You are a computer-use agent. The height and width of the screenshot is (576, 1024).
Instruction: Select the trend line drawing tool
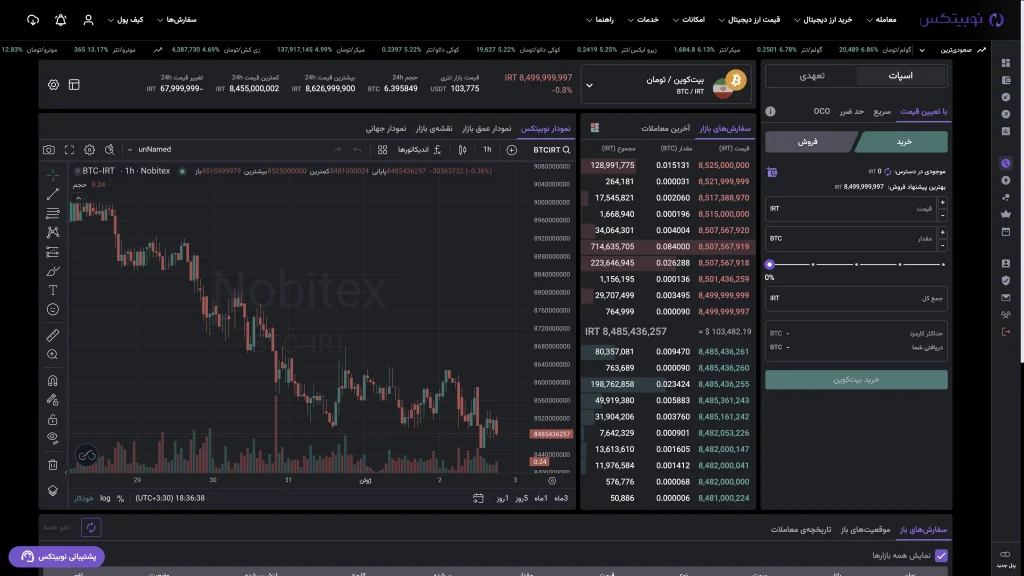click(53, 194)
